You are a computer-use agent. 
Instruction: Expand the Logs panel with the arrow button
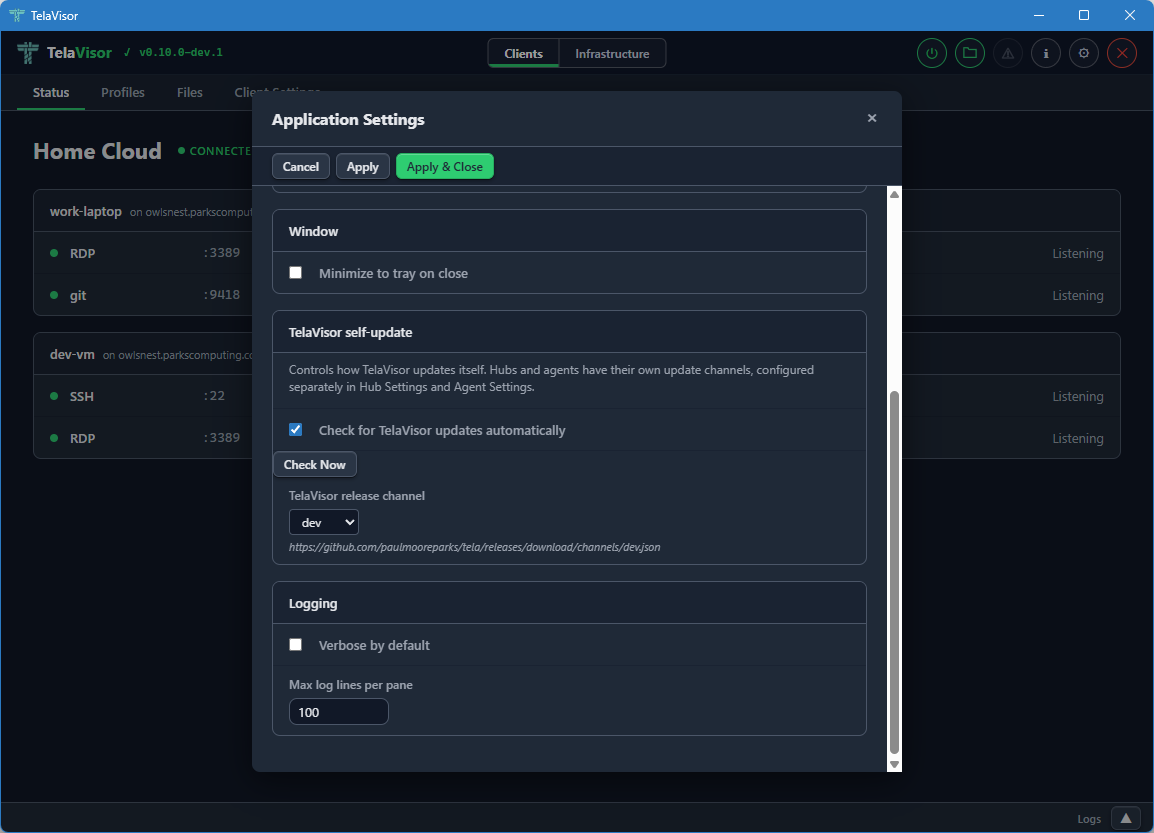pyautogui.click(x=1125, y=818)
